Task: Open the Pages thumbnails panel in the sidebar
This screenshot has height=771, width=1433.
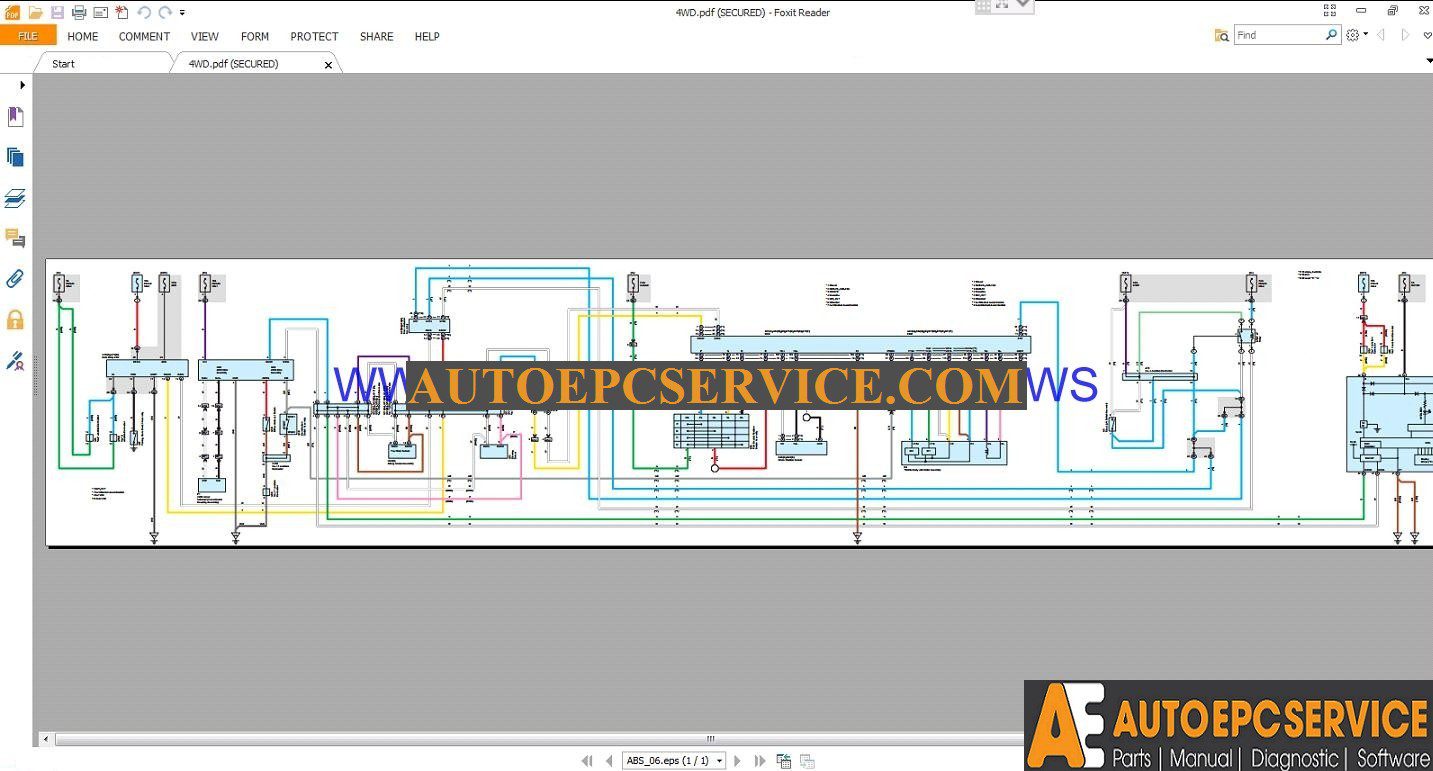Action: pyautogui.click(x=15, y=157)
